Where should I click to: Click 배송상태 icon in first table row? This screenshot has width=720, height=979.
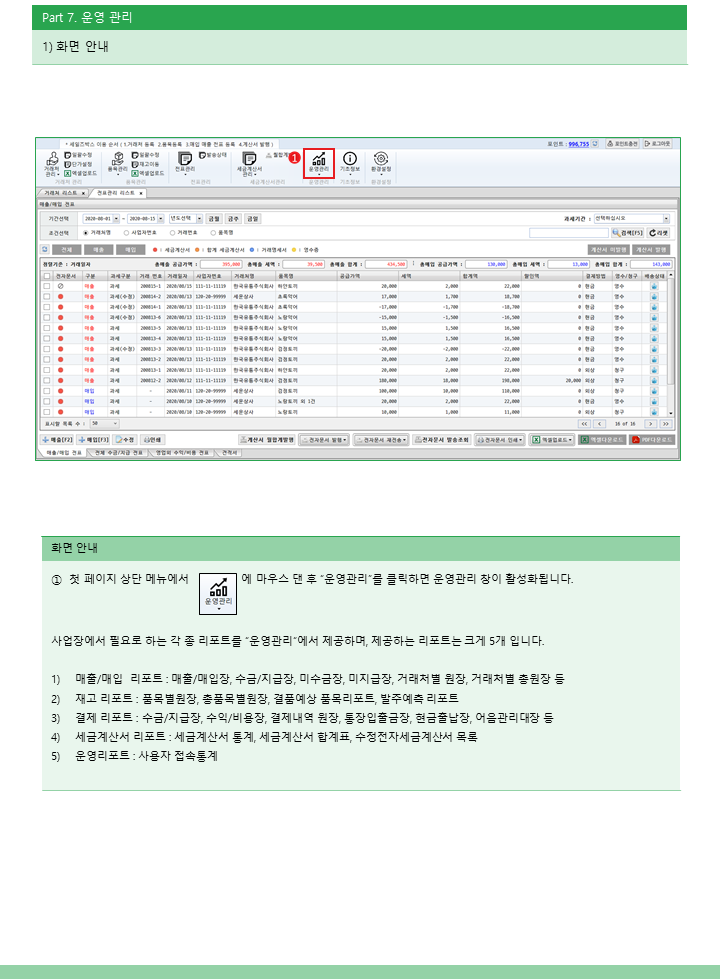(x=654, y=286)
